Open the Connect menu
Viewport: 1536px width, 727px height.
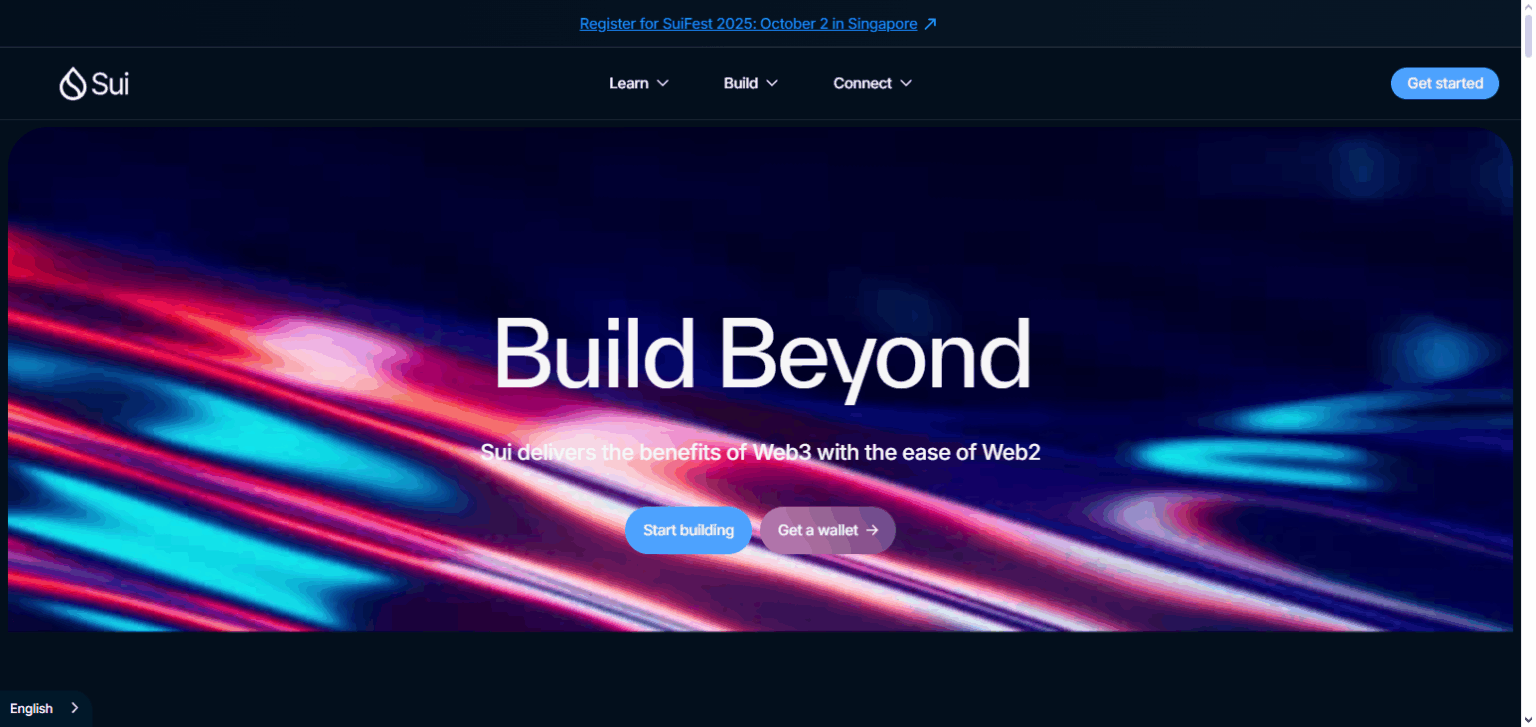(873, 83)
